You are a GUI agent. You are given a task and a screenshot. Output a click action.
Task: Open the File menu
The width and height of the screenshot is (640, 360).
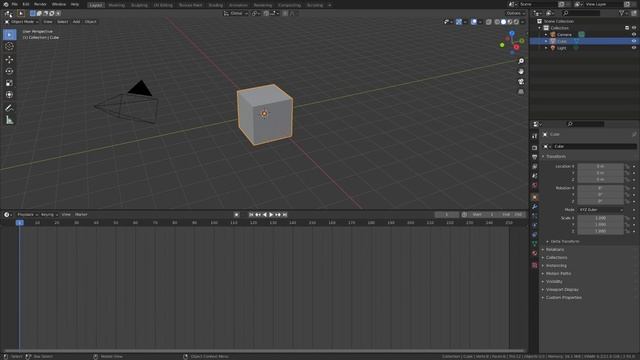click(15, 4)
